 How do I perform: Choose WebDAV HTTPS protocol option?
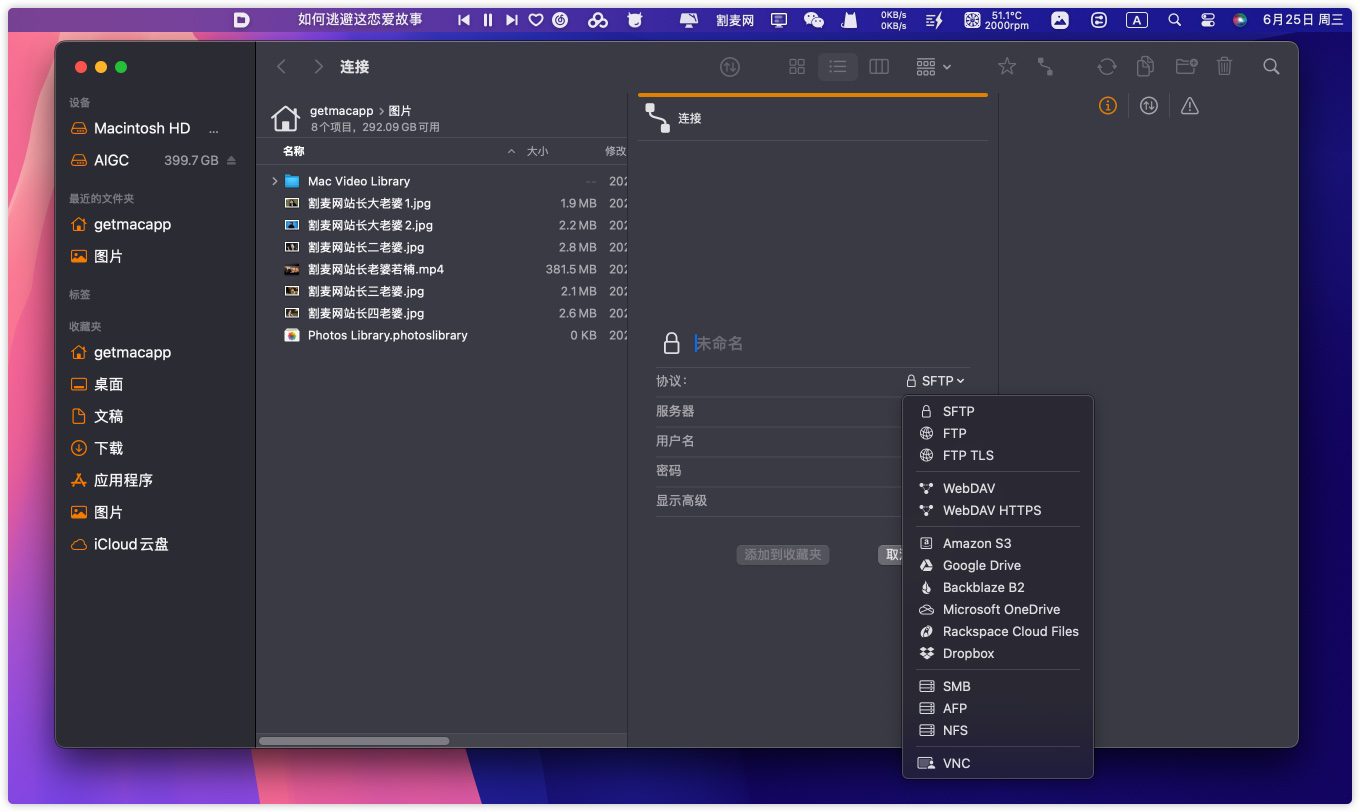coord(991,511)
